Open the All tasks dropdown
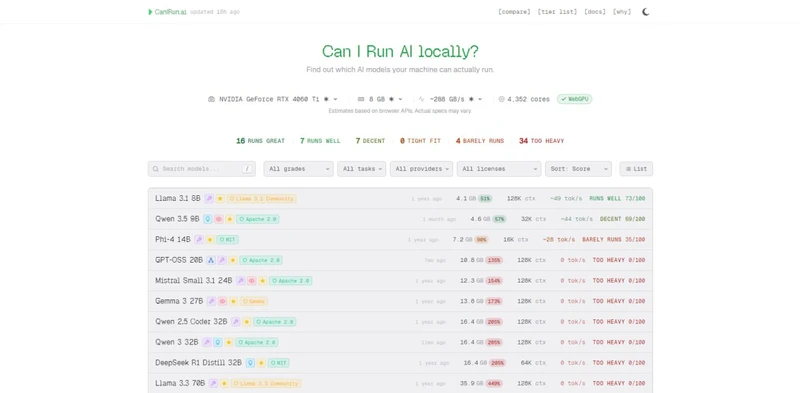The image size is (800, 393). click(362, 169)
